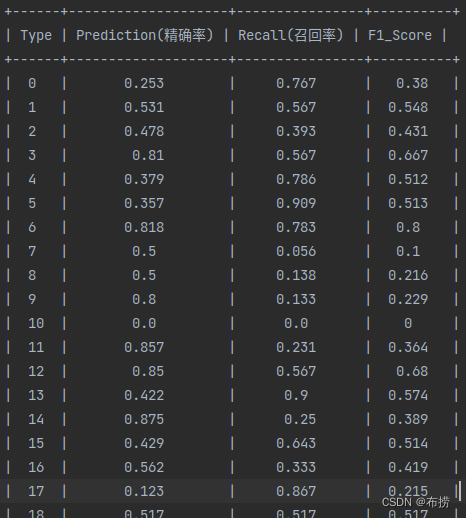Click the Type column header

[x=36, y=35]
